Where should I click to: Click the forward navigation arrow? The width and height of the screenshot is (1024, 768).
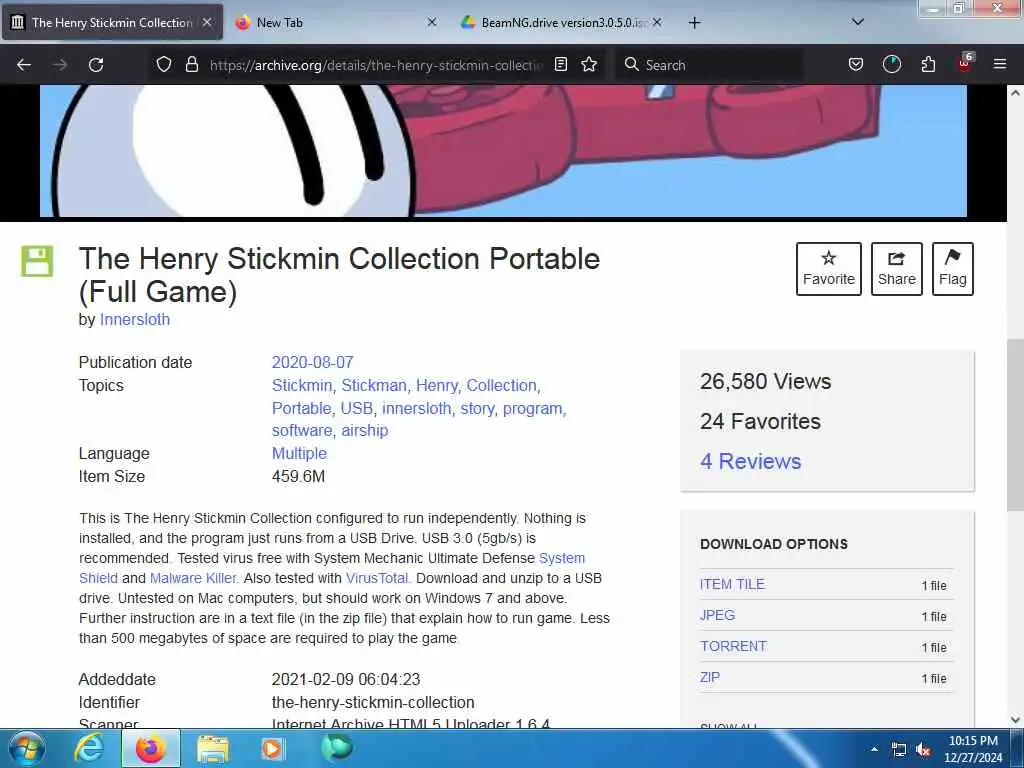click(x=59, y=65)
